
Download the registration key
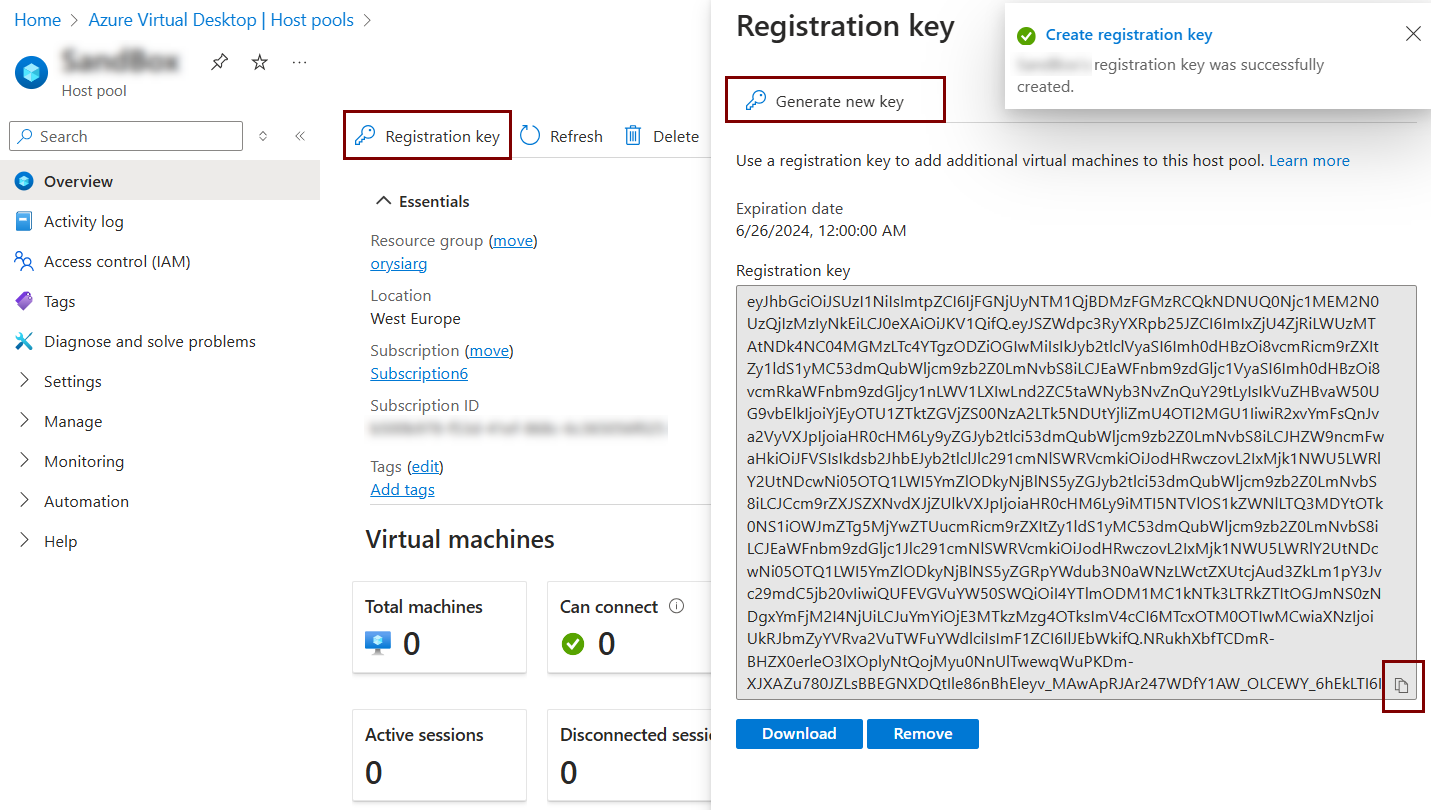click(798, 733)
